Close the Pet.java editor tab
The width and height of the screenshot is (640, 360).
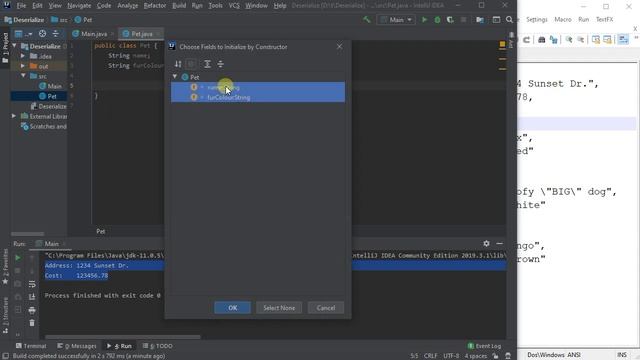[158, 34]
